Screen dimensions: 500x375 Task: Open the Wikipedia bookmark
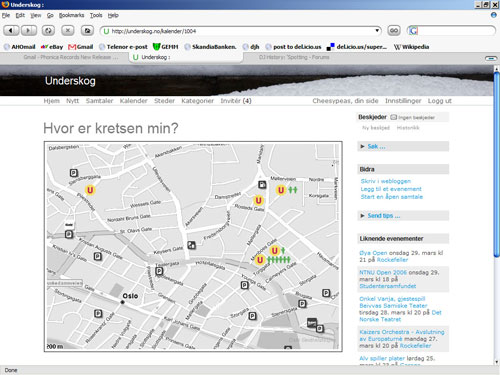click(x=411, y=47)
